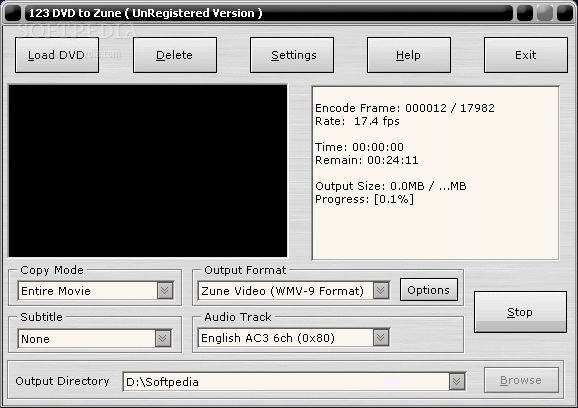
Task: Open Help
Action: click(x=409, y=55)
